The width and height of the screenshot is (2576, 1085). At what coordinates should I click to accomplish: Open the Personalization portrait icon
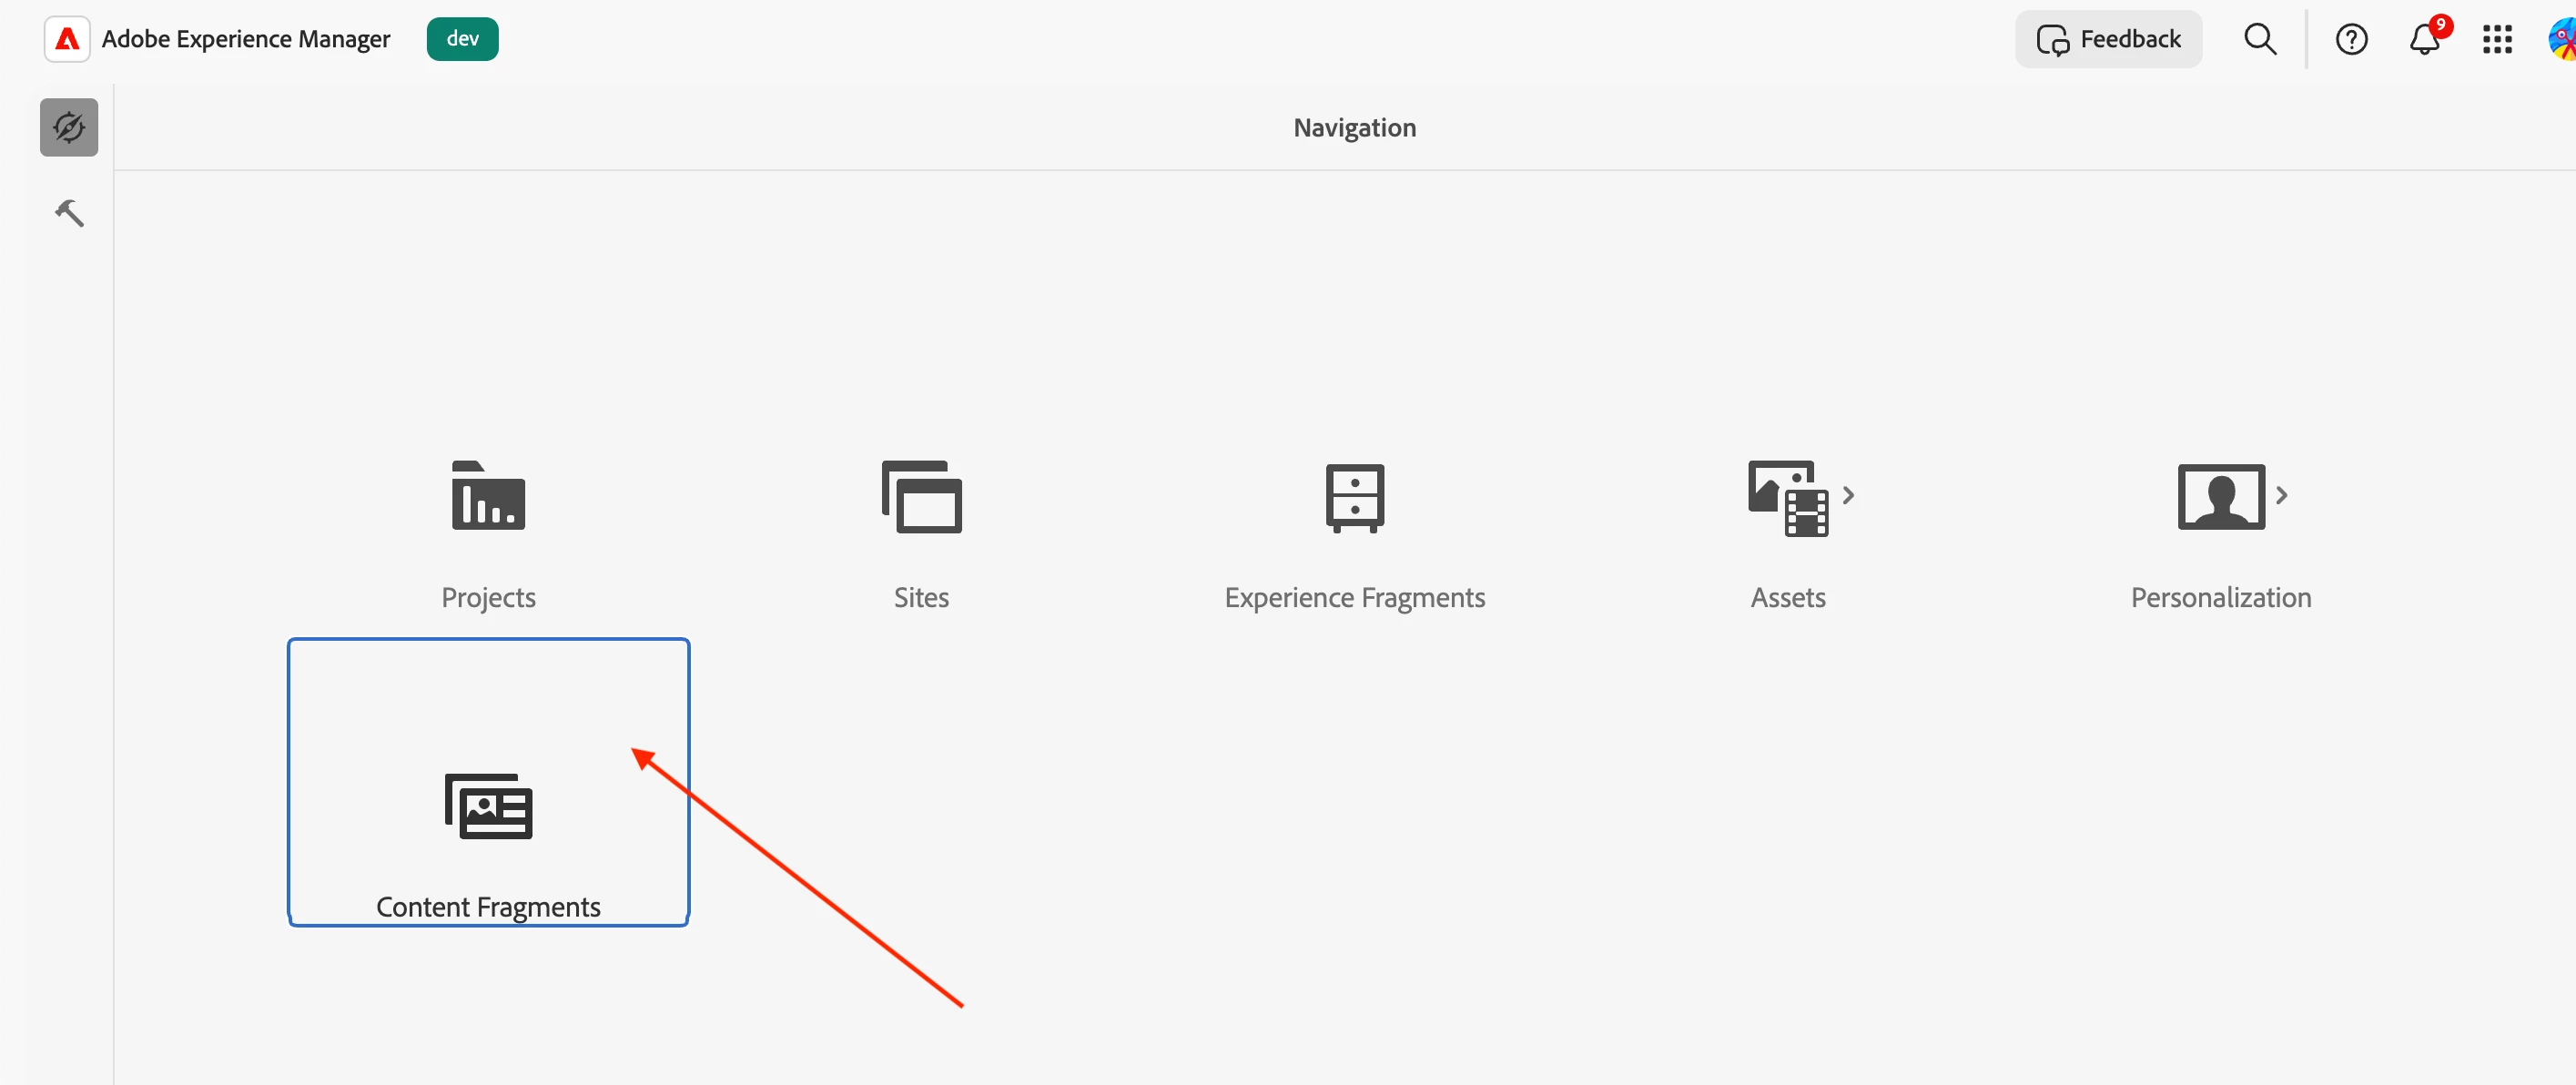click(2220, 496)
